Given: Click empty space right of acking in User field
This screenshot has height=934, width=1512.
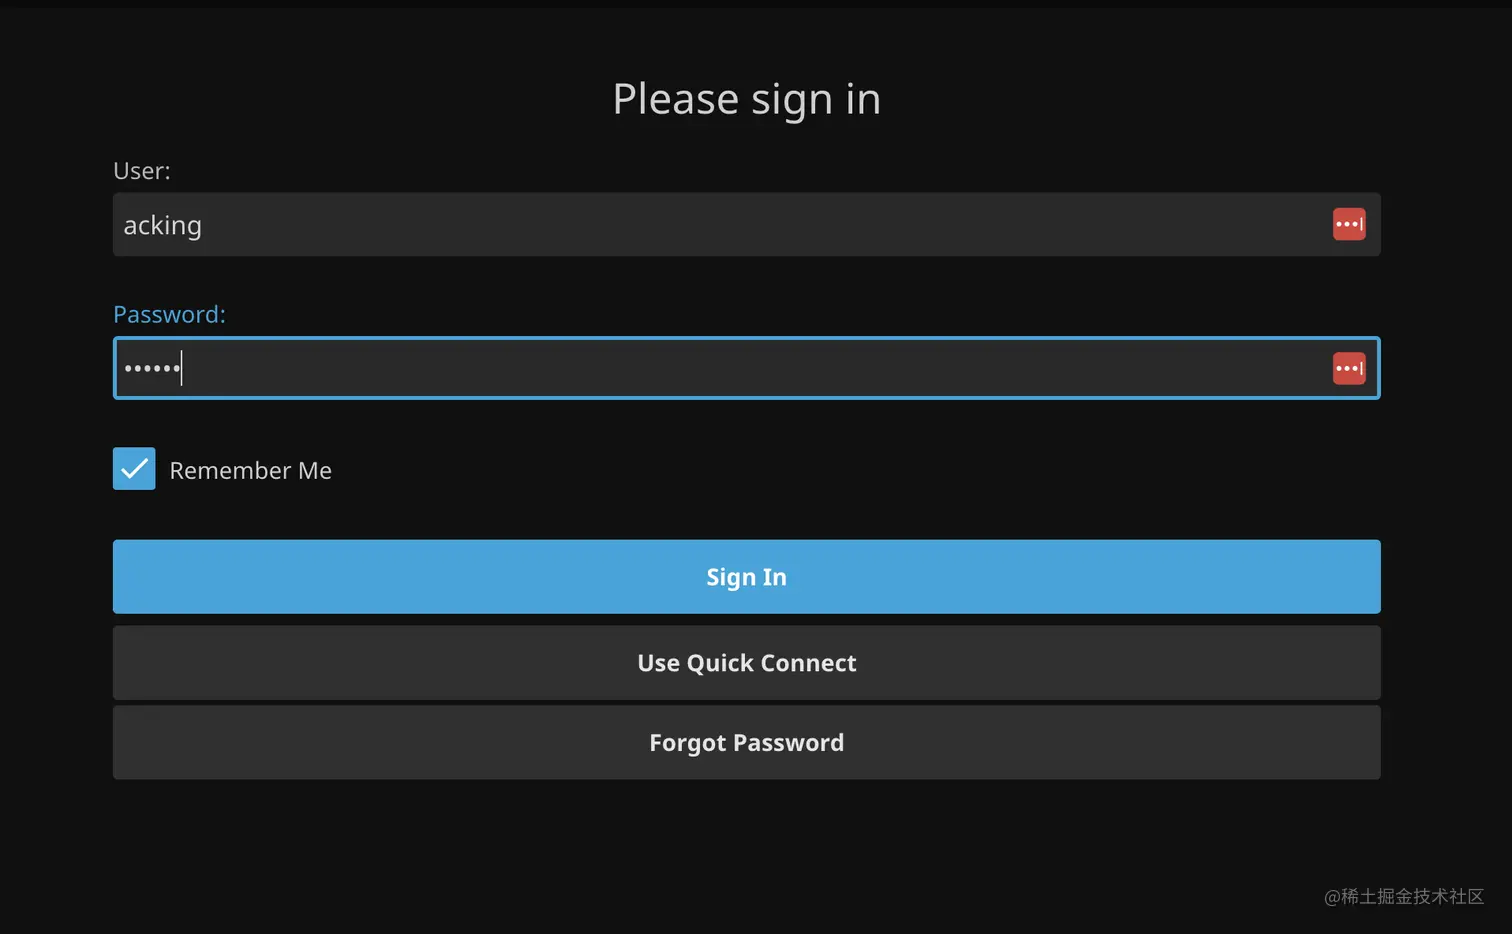Looking at the screenshot, I should coord(760,224).
